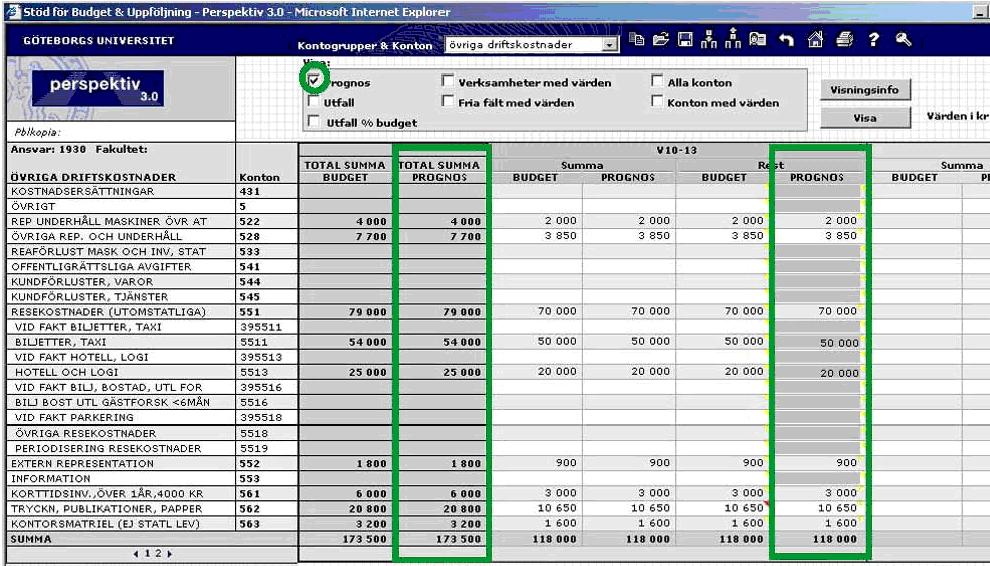Uncheck the Prognos checkbox
This screenshot has width=990, height=566.
point(314,80)
